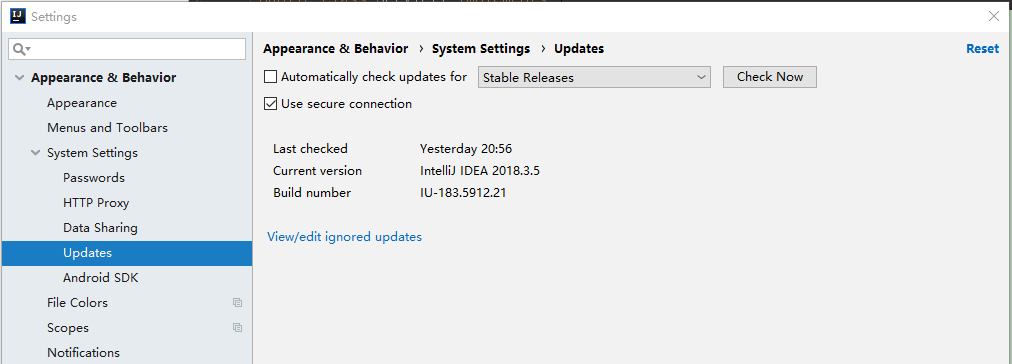Go to HTTP Proxy settings

96,203
